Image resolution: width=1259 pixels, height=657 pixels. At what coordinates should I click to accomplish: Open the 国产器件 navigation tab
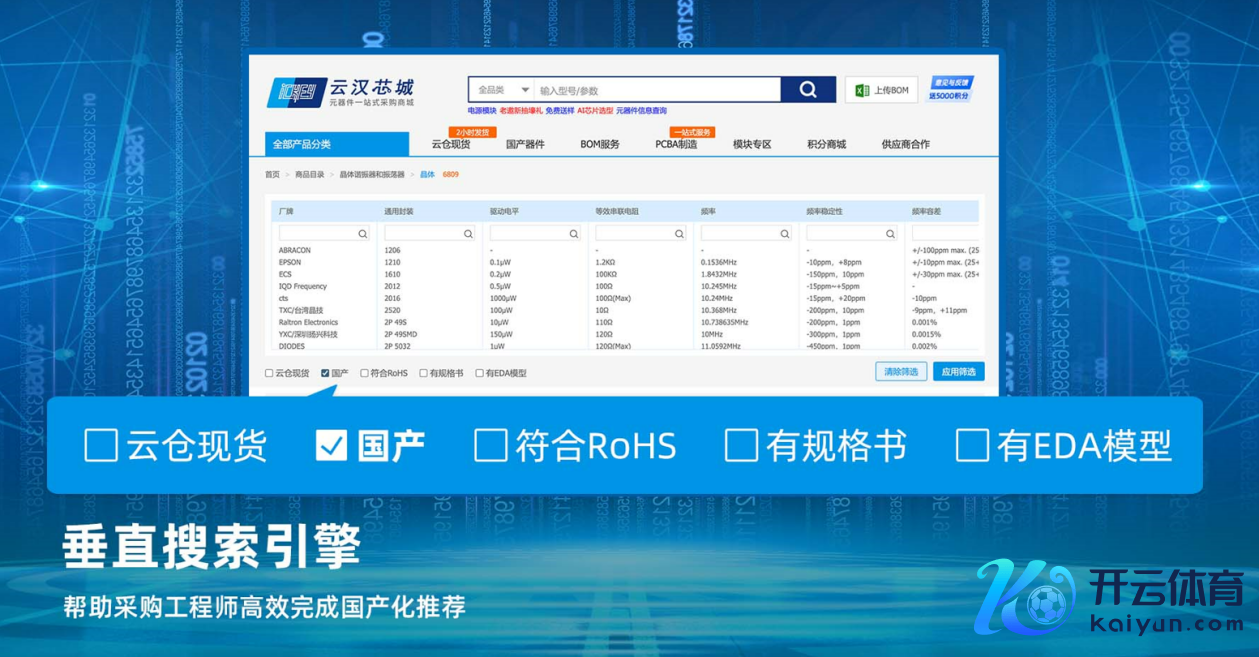[x=525, y=145]
